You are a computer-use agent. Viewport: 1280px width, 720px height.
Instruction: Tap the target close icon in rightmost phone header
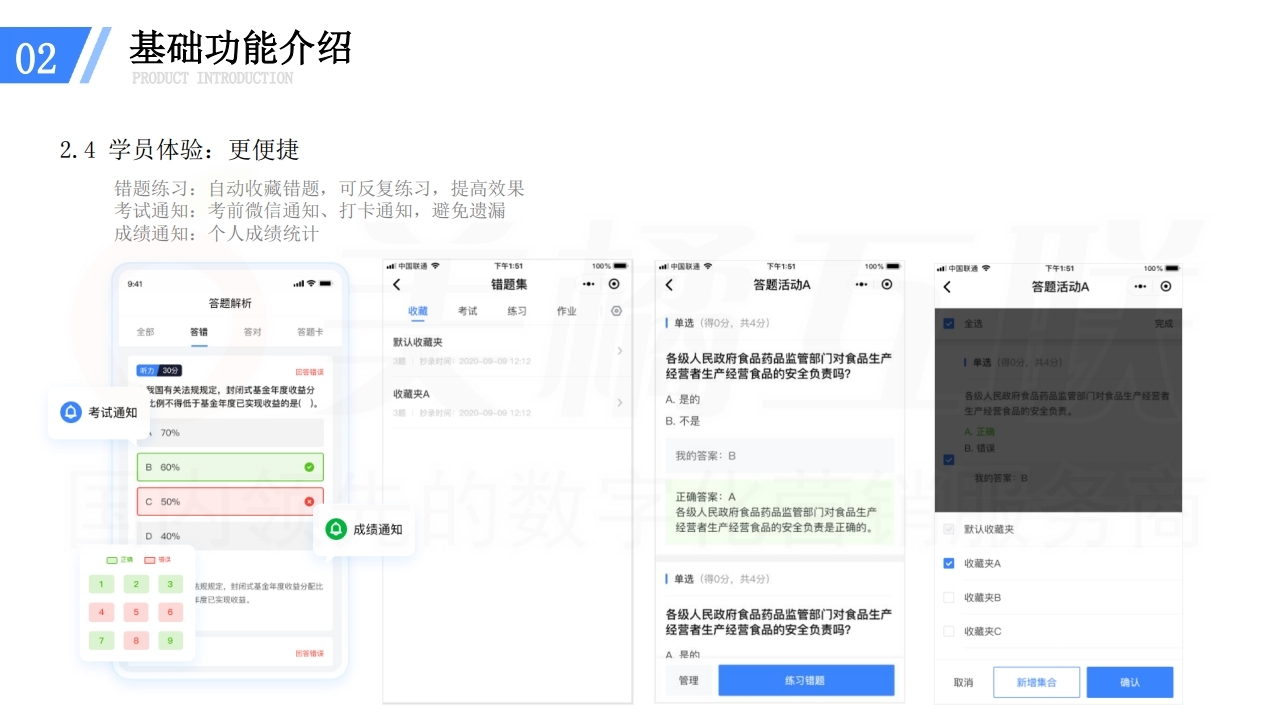(x=1165, y=287)
